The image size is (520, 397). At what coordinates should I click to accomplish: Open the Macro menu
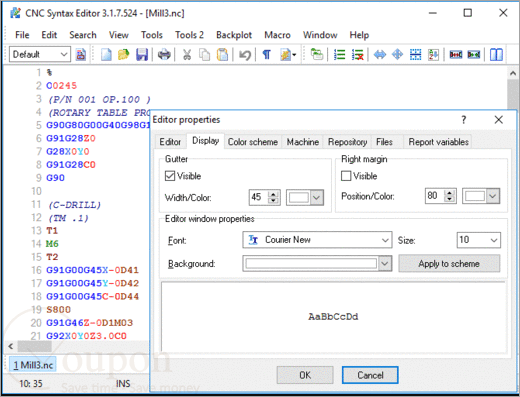pos(277,35)
